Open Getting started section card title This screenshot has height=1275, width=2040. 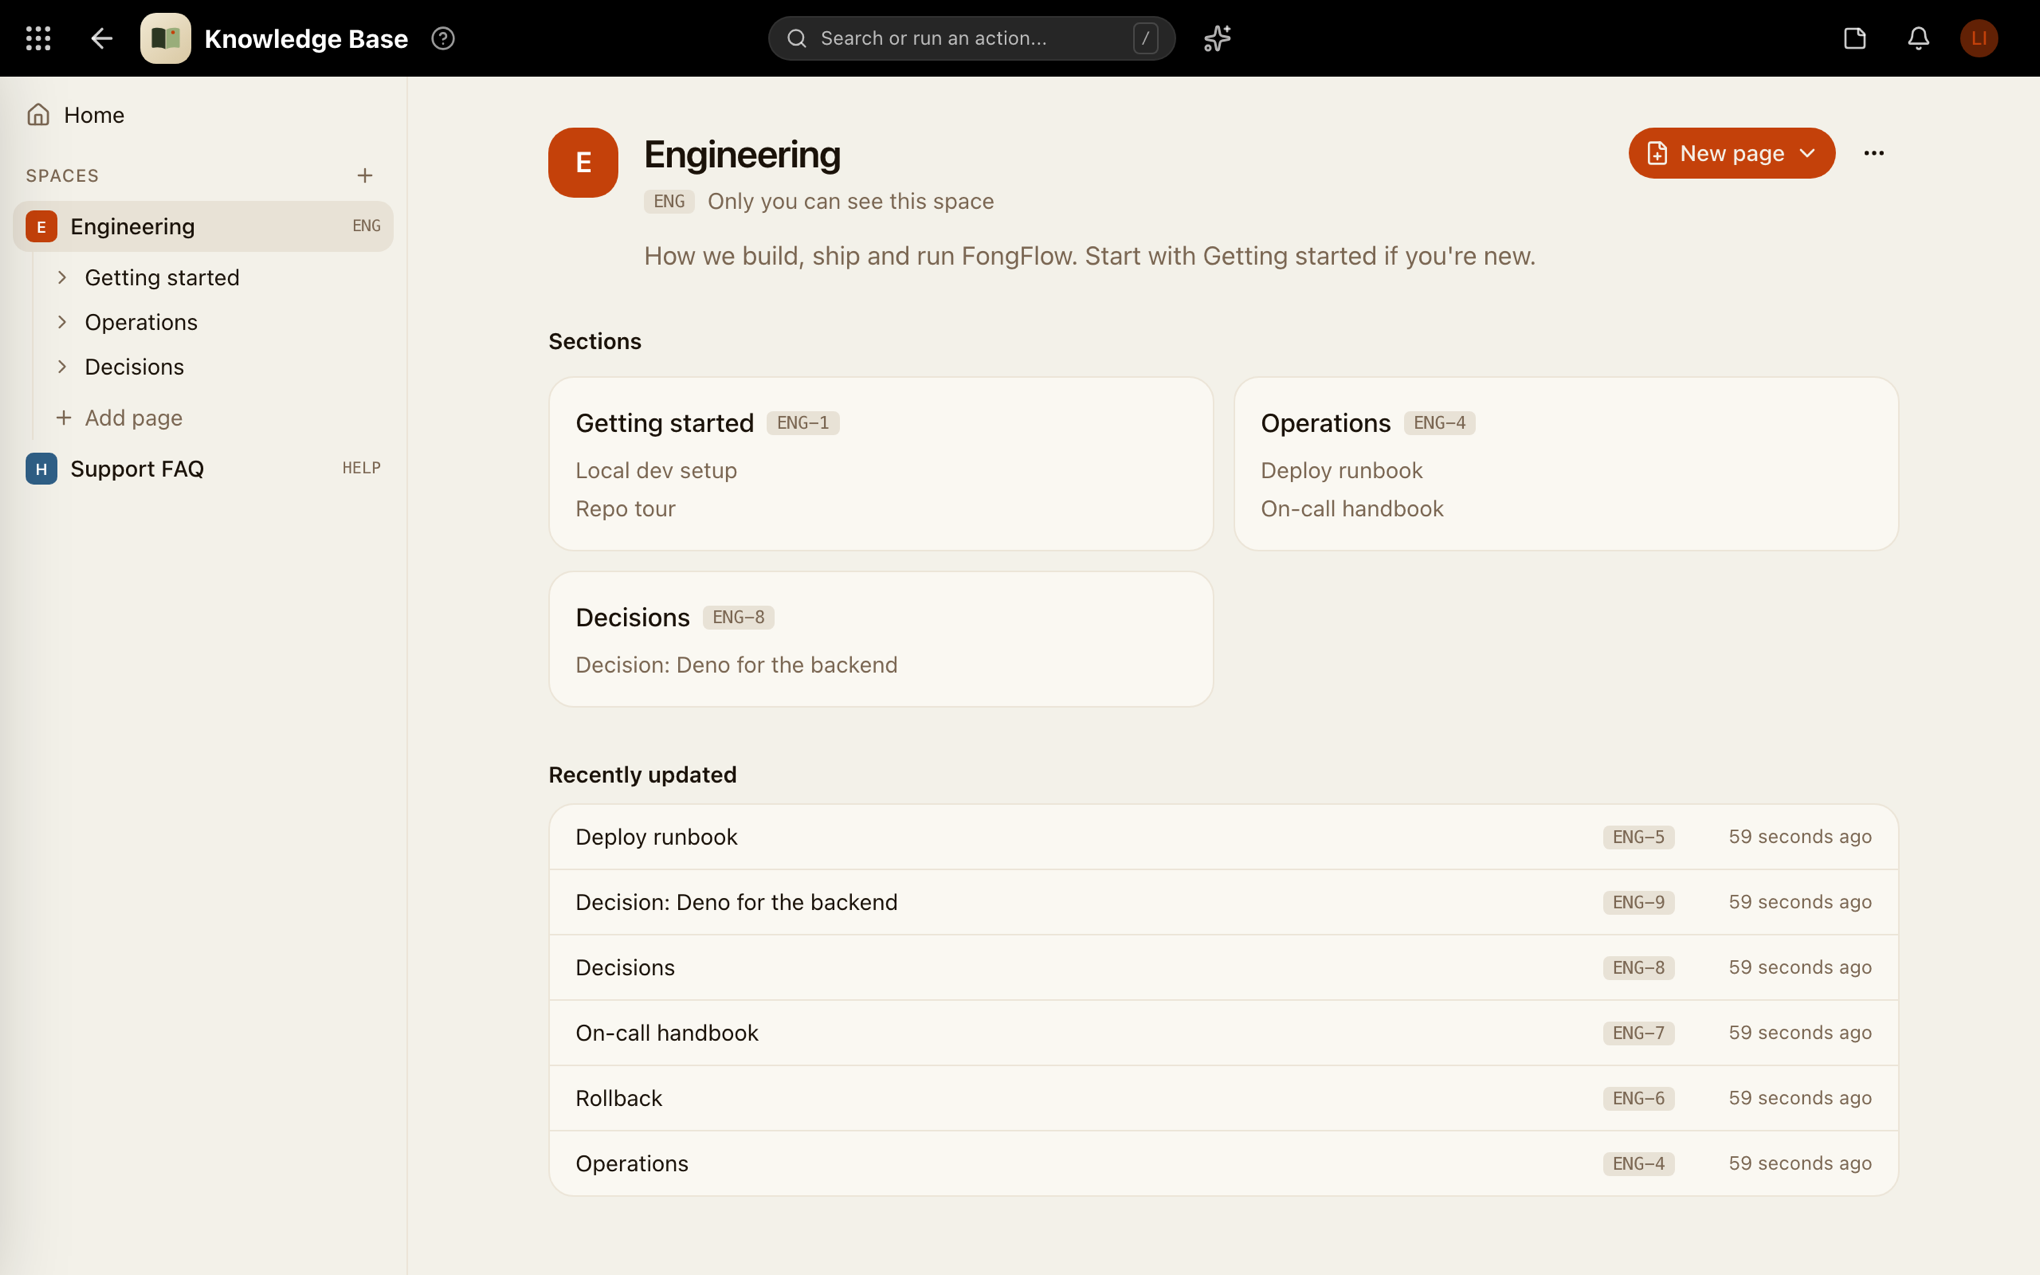664,423
